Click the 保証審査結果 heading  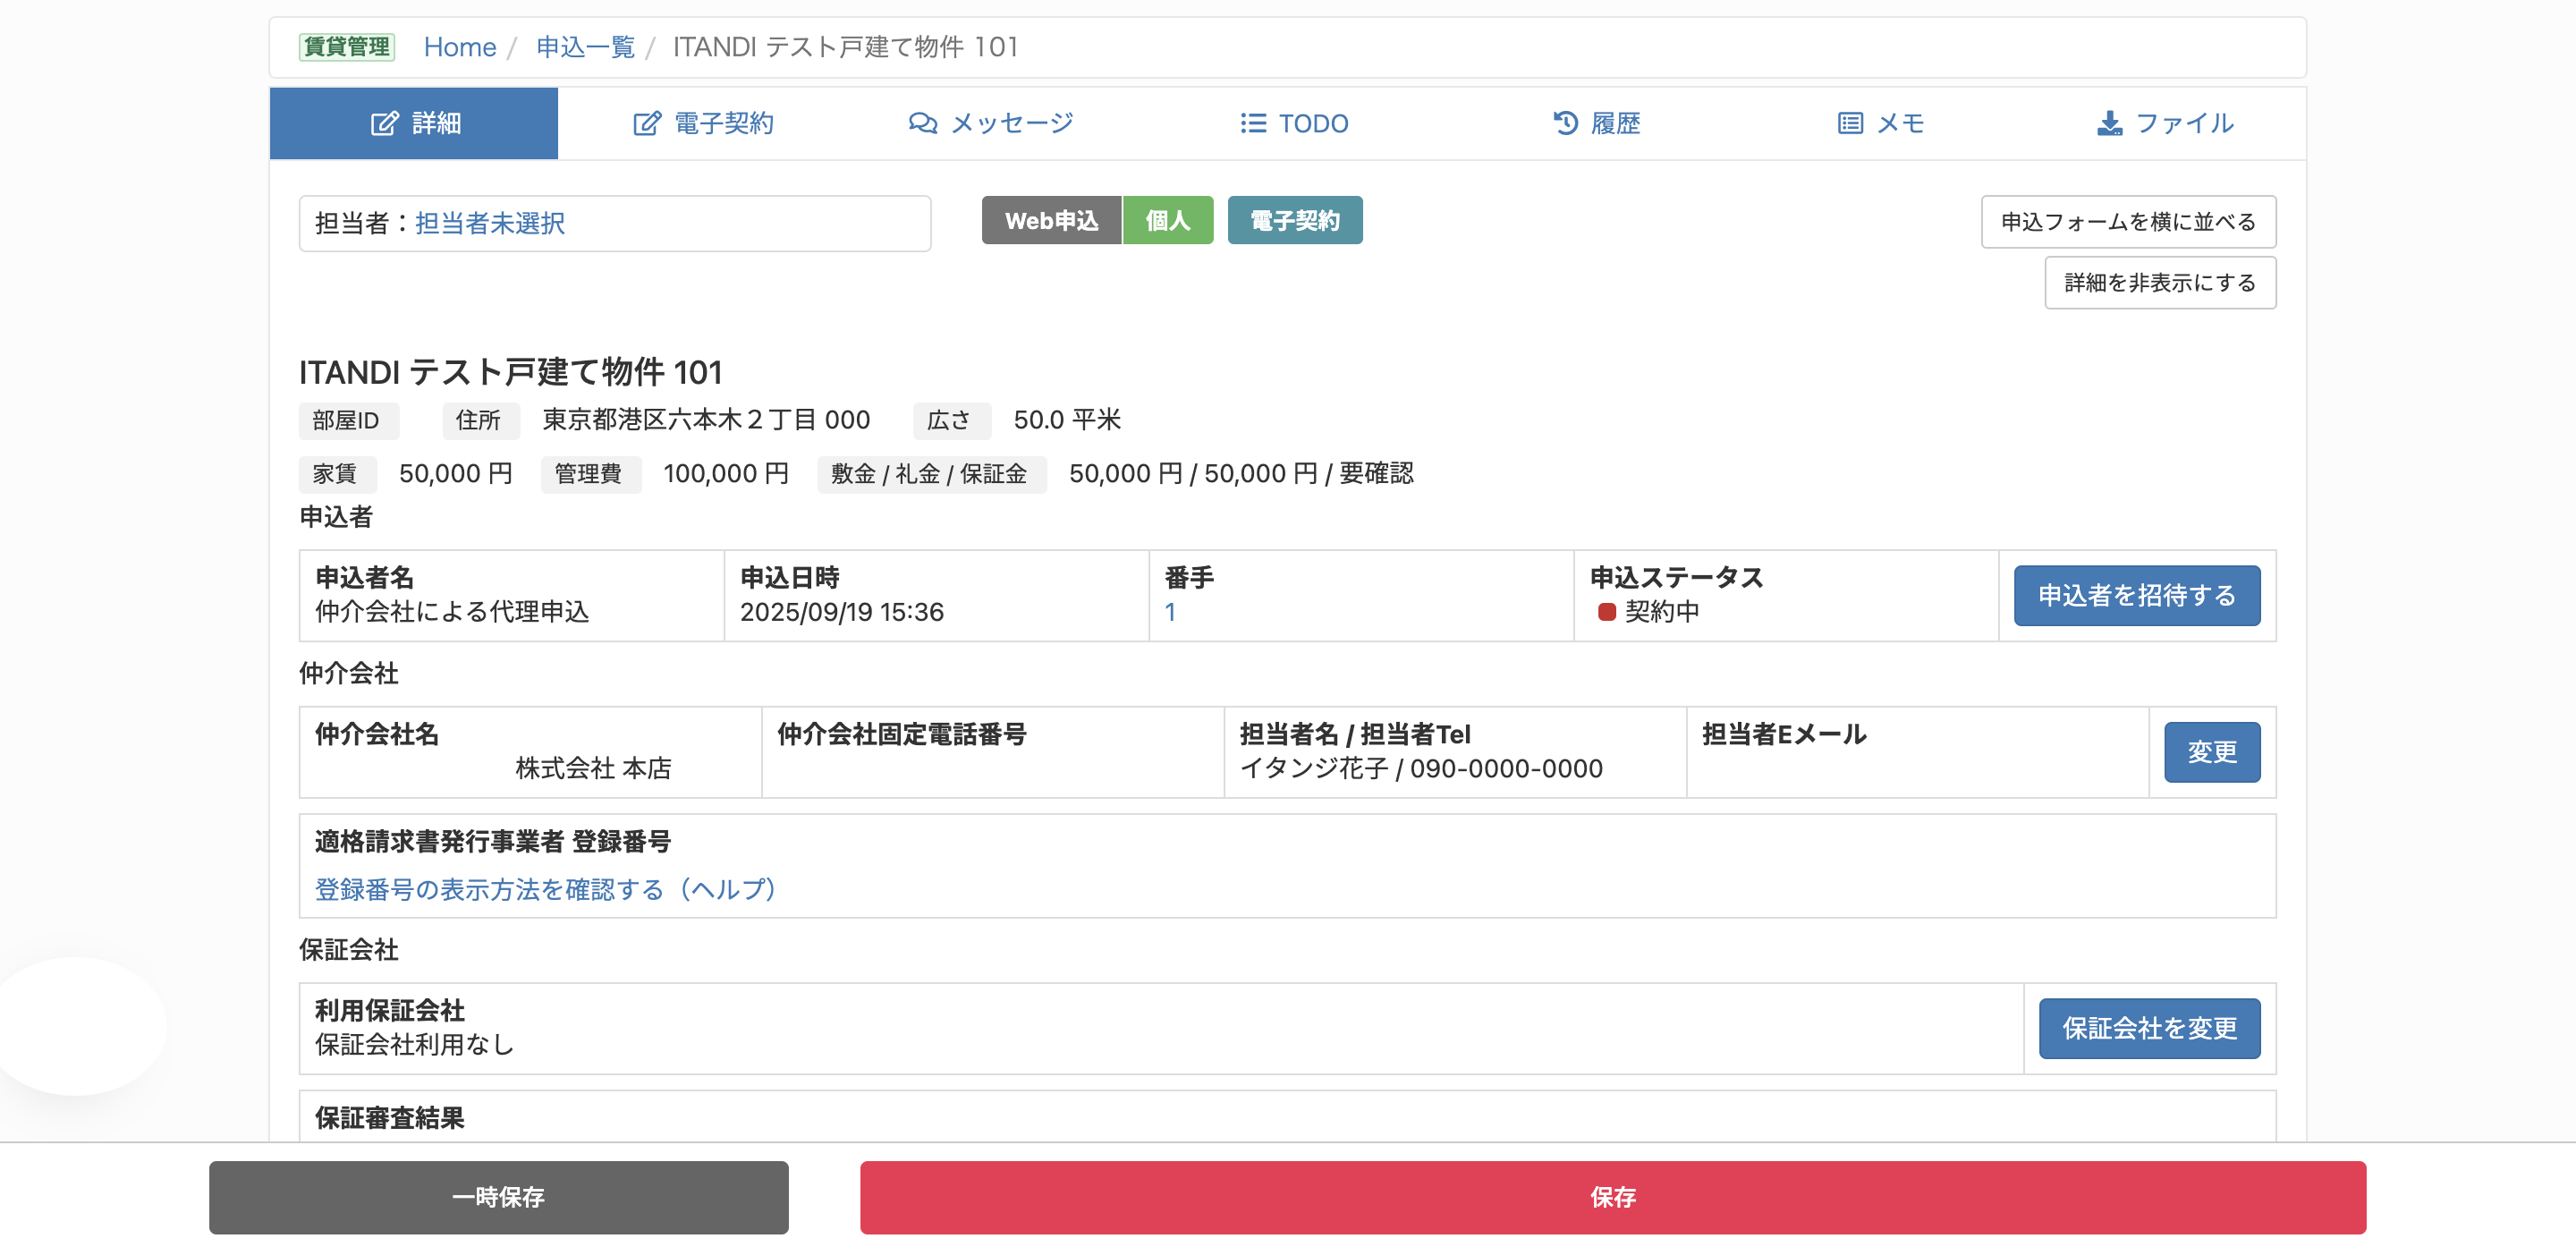tap(390, 1117)
